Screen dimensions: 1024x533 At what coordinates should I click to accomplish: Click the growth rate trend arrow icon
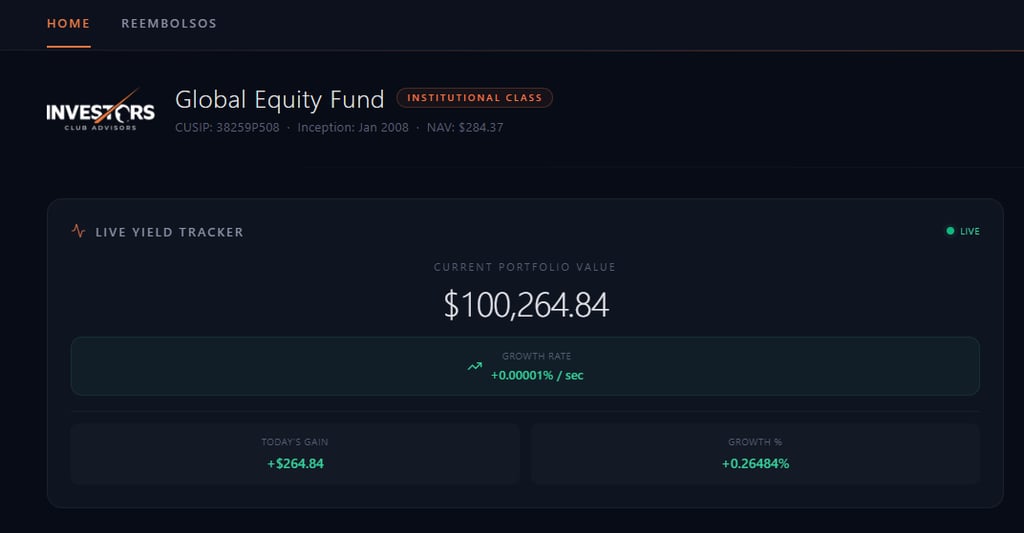[475, 366]
